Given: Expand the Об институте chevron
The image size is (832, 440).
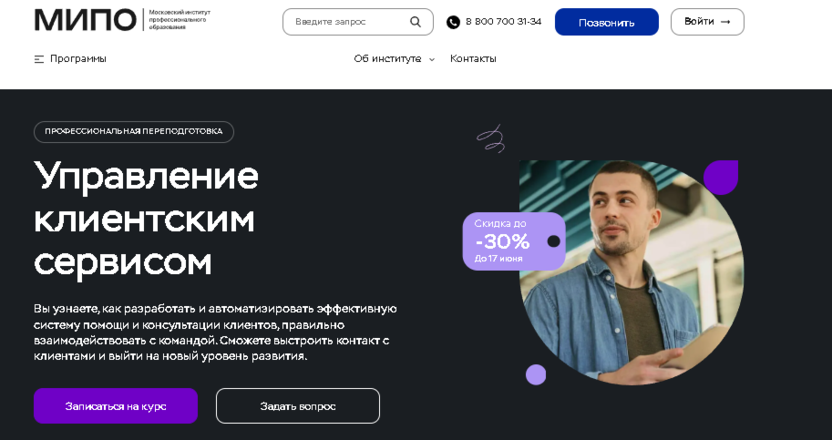Looking at the screenshot, I should pos(432,59).
